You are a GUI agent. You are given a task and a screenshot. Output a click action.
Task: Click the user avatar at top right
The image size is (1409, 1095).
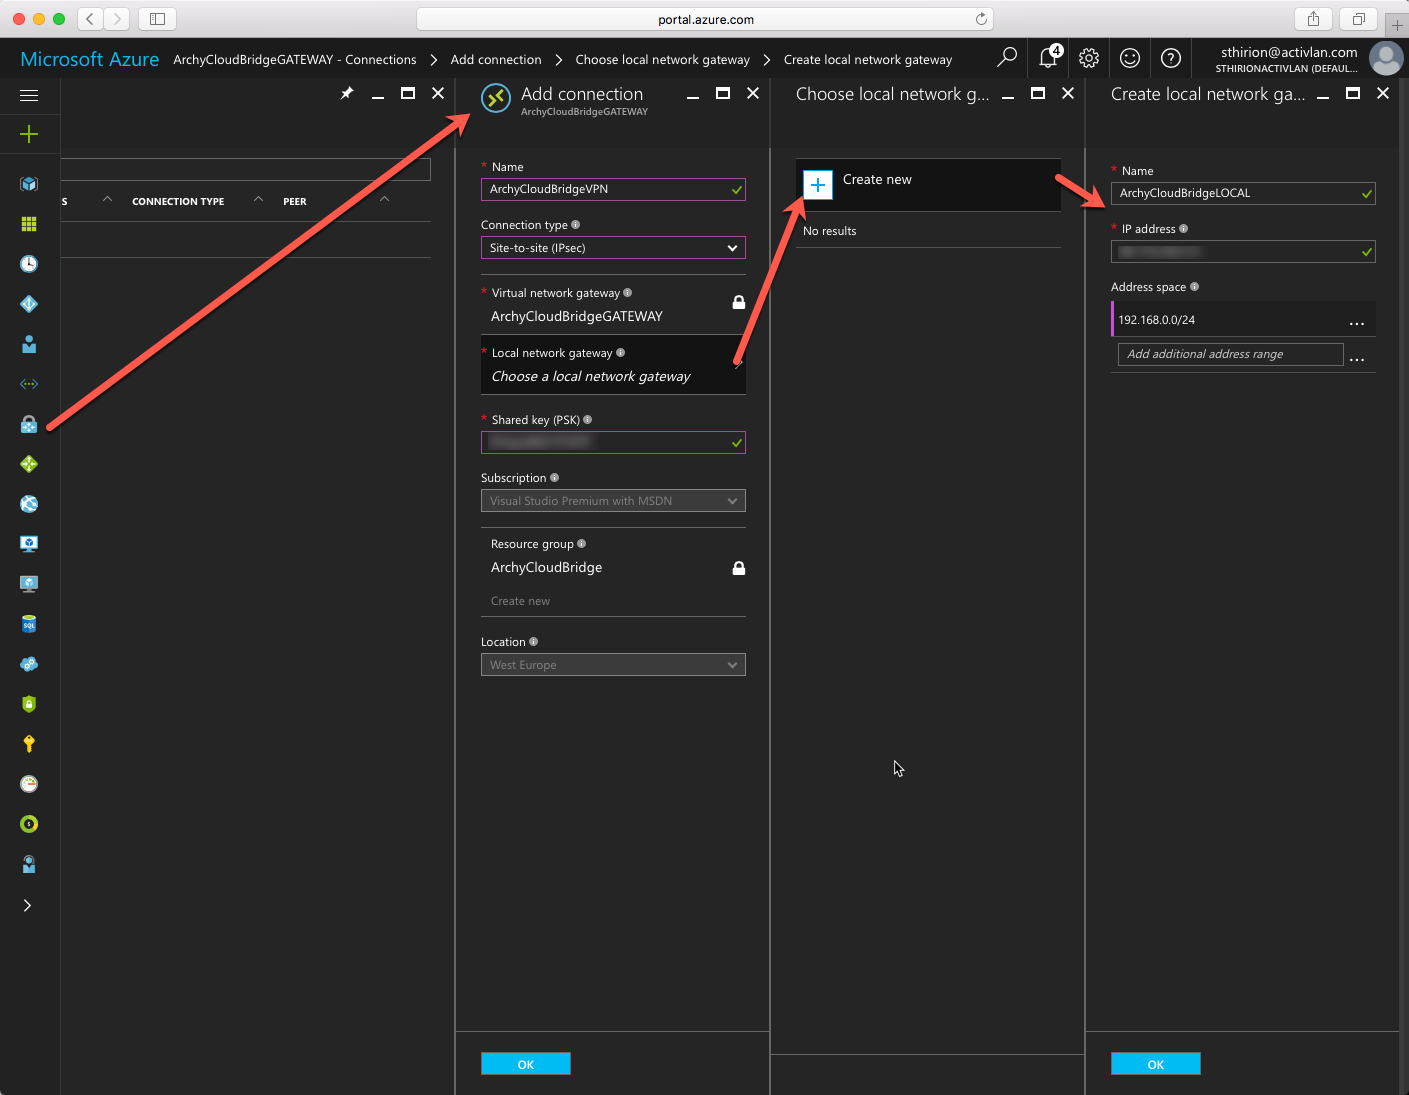point(1386,58)
